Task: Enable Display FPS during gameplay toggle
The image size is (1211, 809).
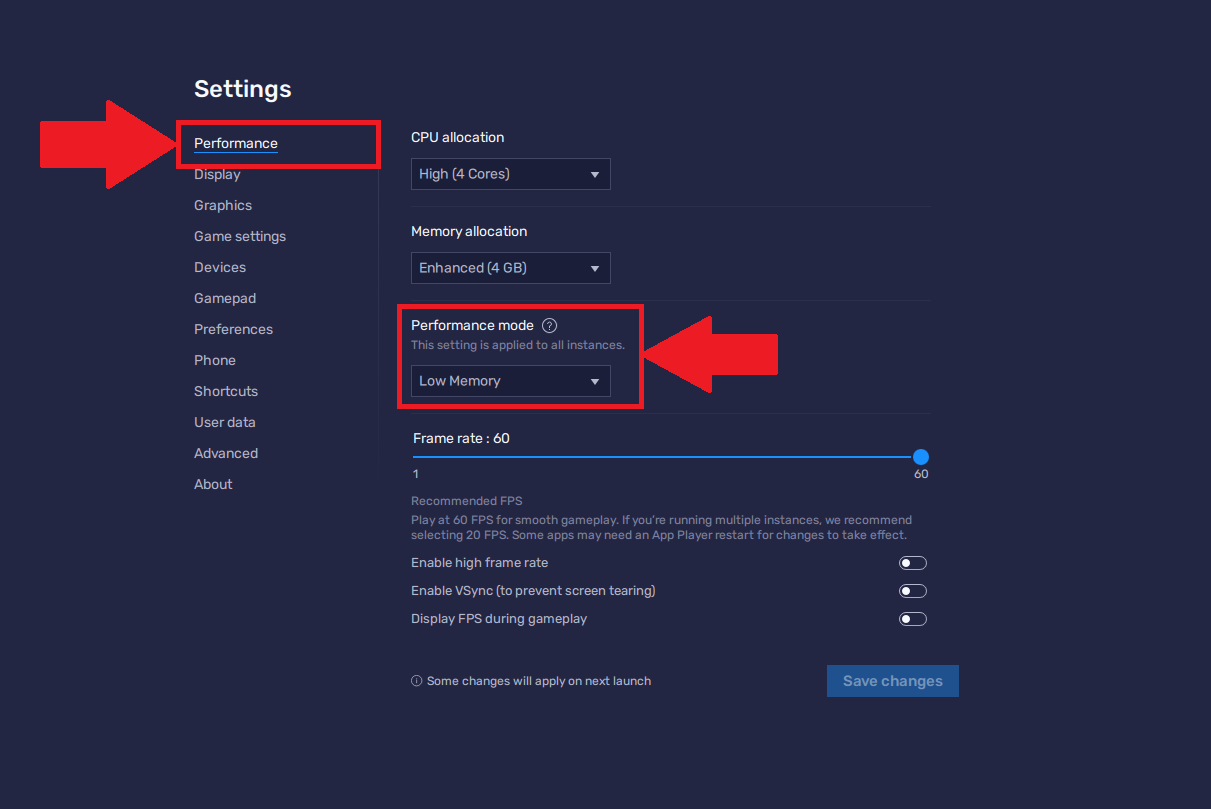Action: click(x=912, y=619)
